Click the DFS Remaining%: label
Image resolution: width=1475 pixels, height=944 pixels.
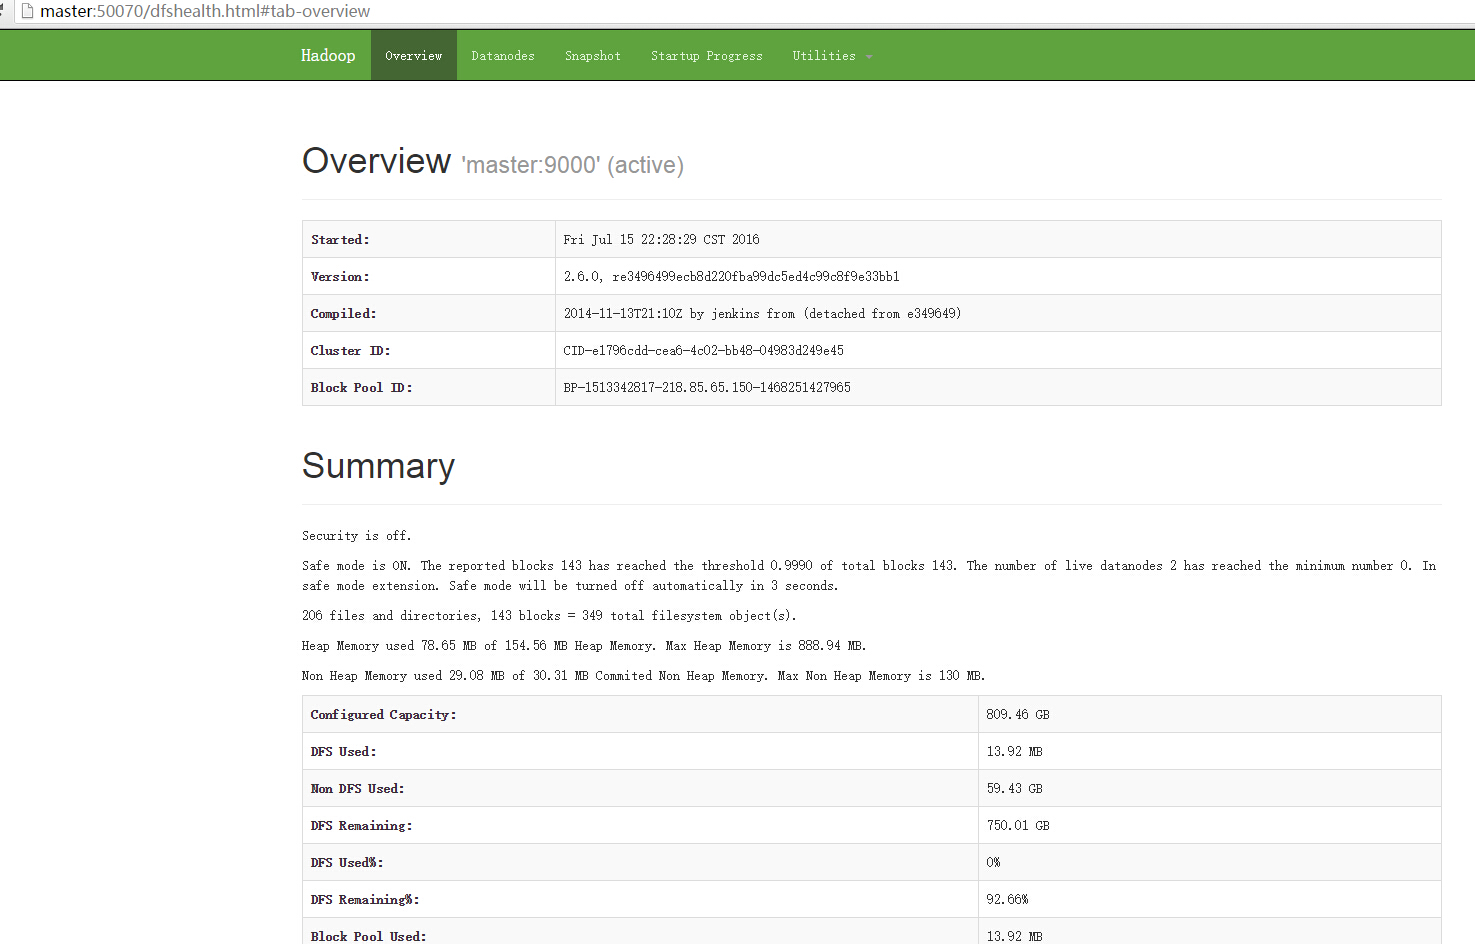coord(364,899)
